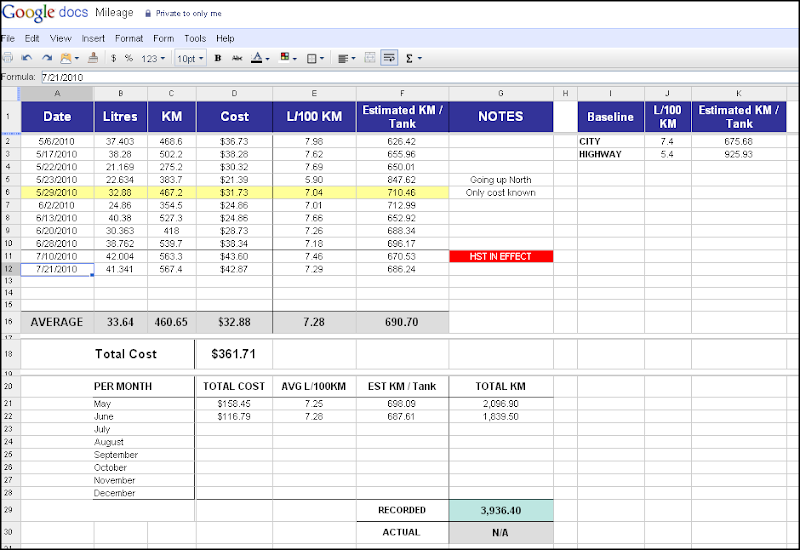This screenshot has height=550, width=800.
Task: Click the Formula bar input field
Action: pos(419,78)
